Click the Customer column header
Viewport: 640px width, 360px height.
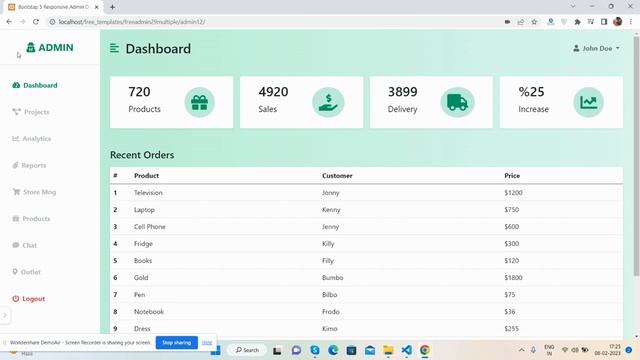337,176
